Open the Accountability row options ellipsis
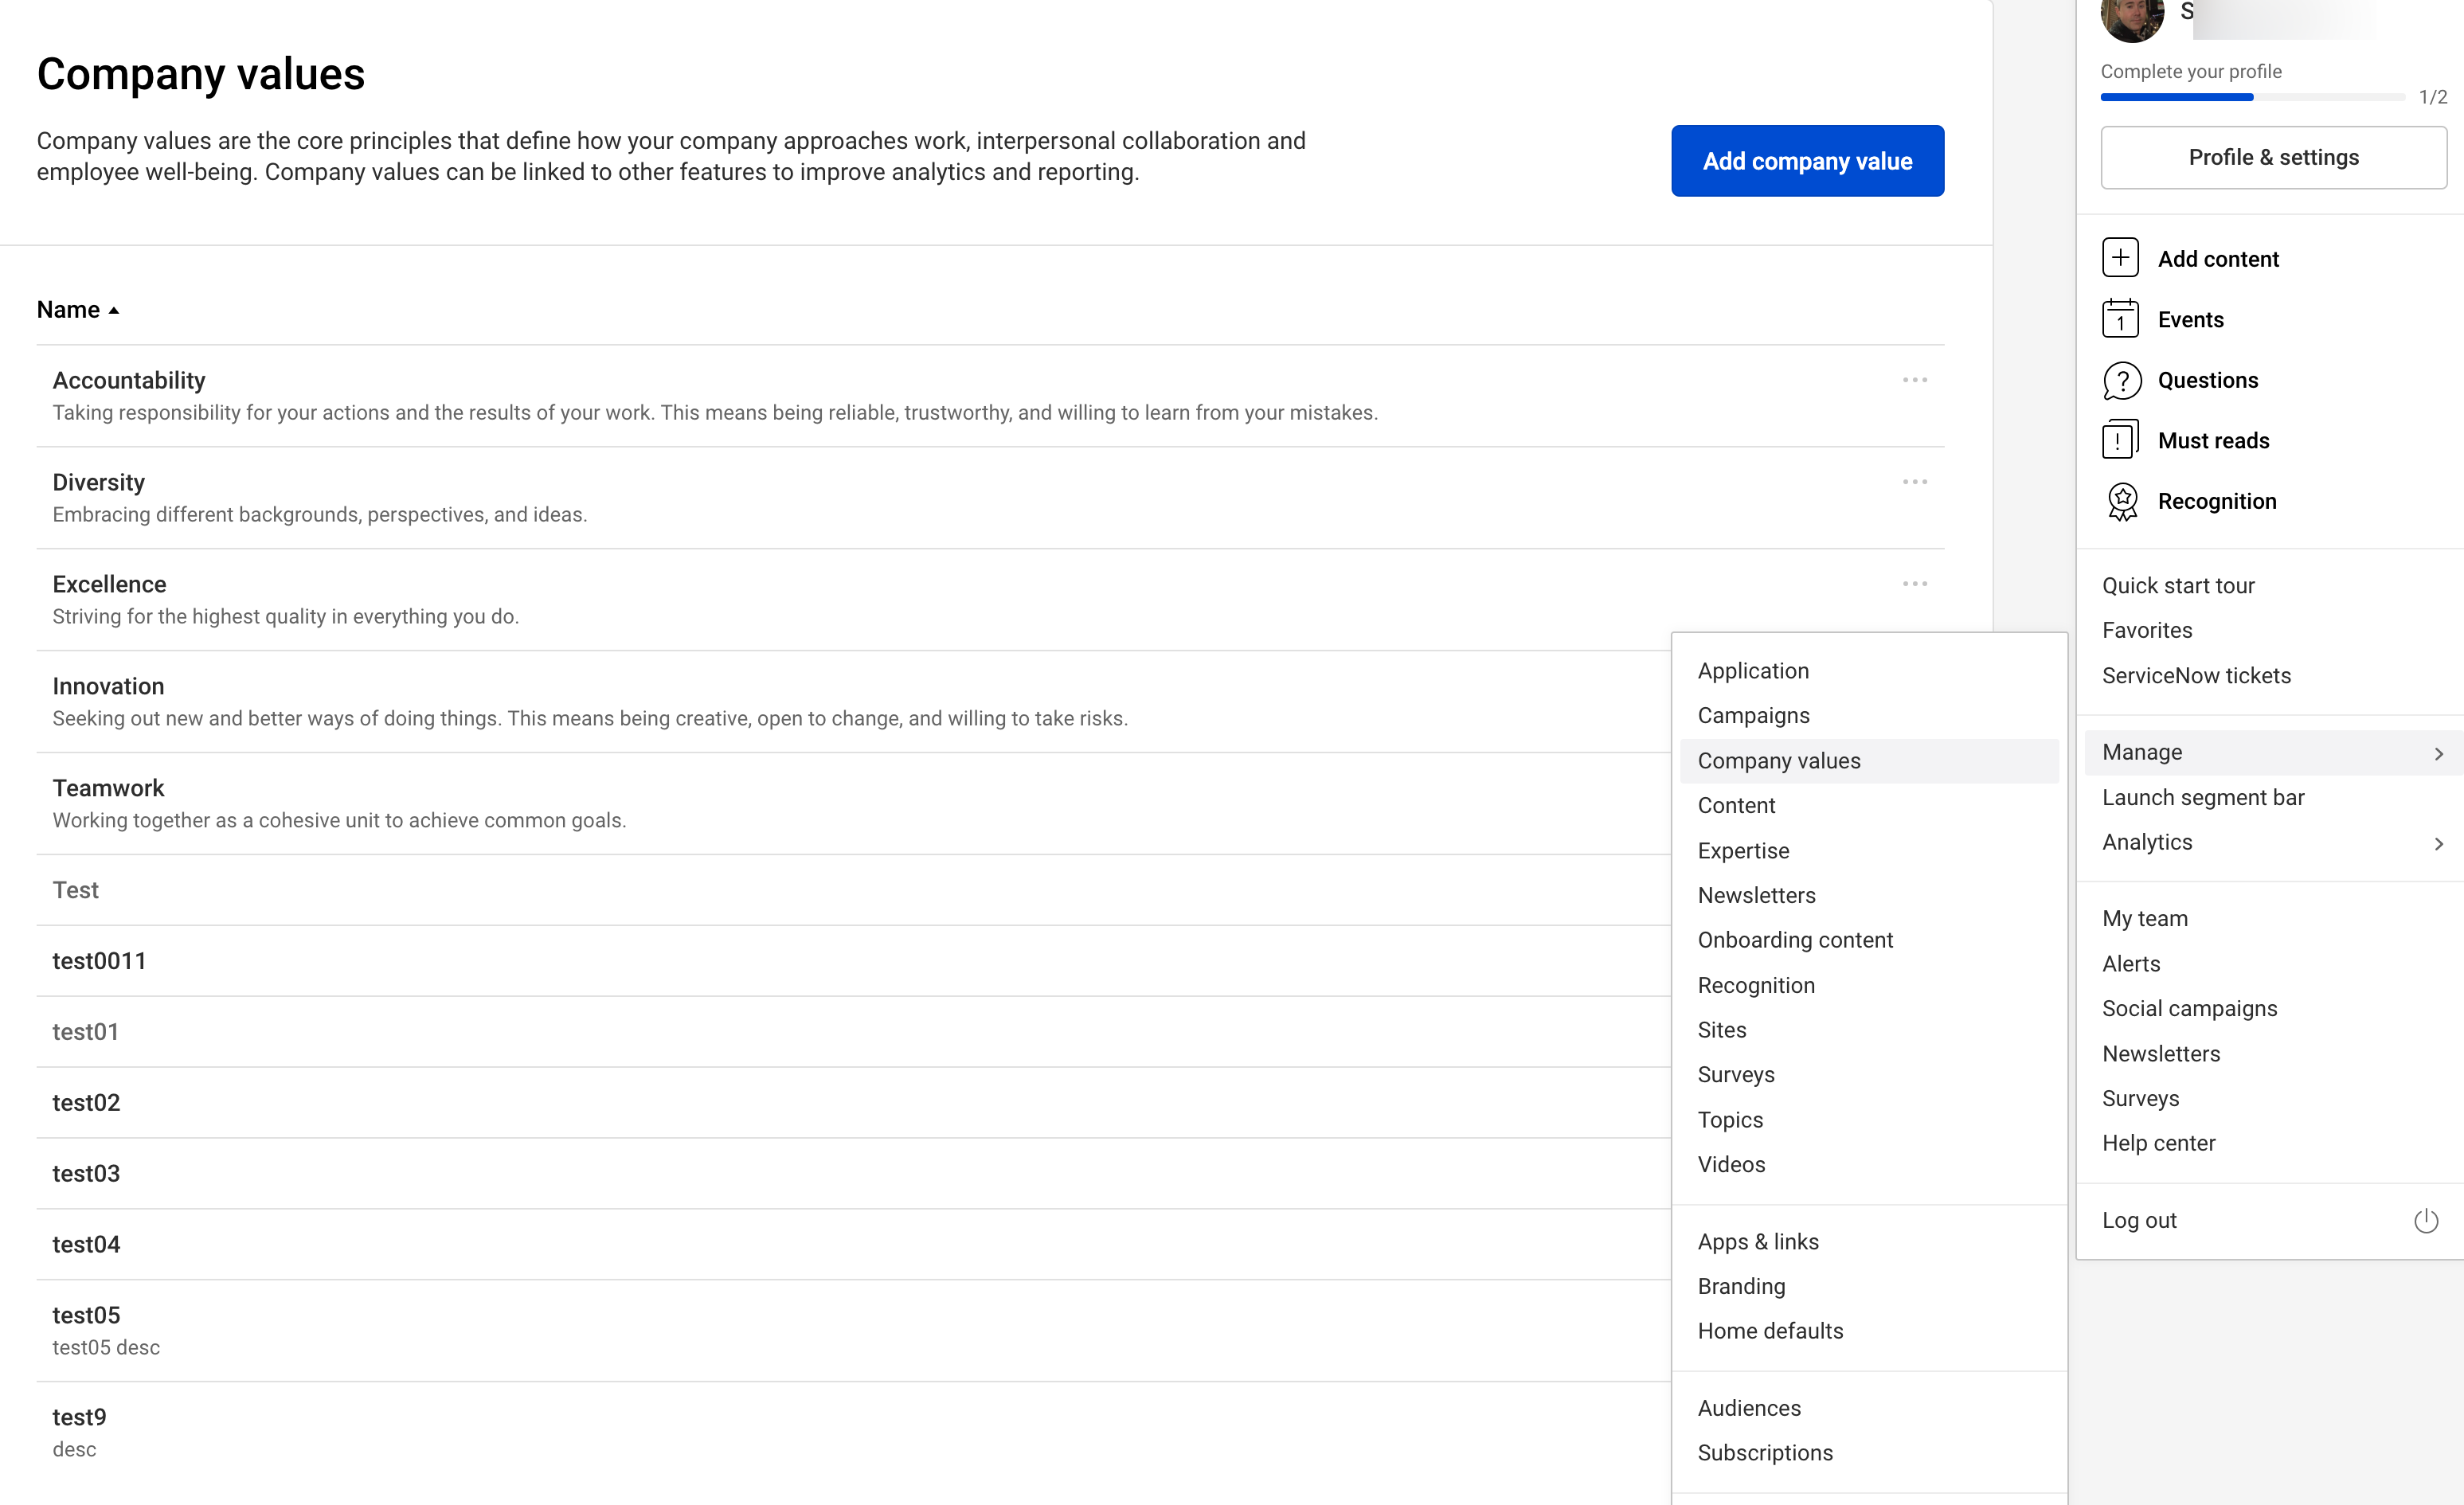The width and height of the screenshot is (2464, 1505). 1914,380
